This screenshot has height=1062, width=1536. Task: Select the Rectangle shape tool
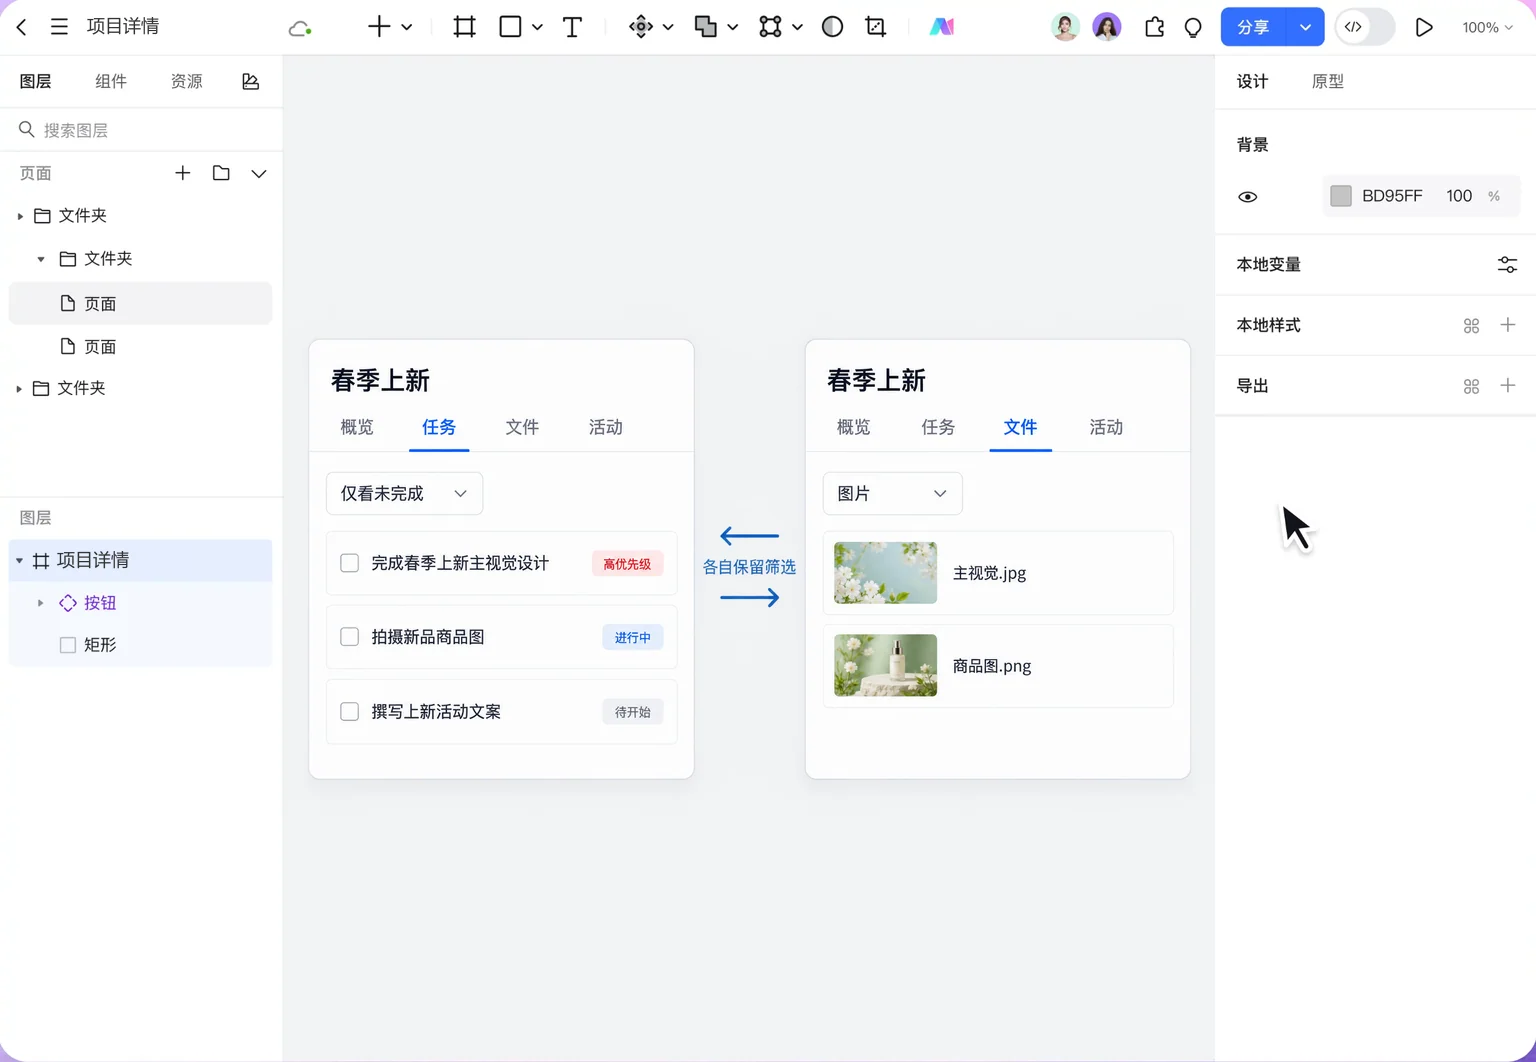[510, 27]
